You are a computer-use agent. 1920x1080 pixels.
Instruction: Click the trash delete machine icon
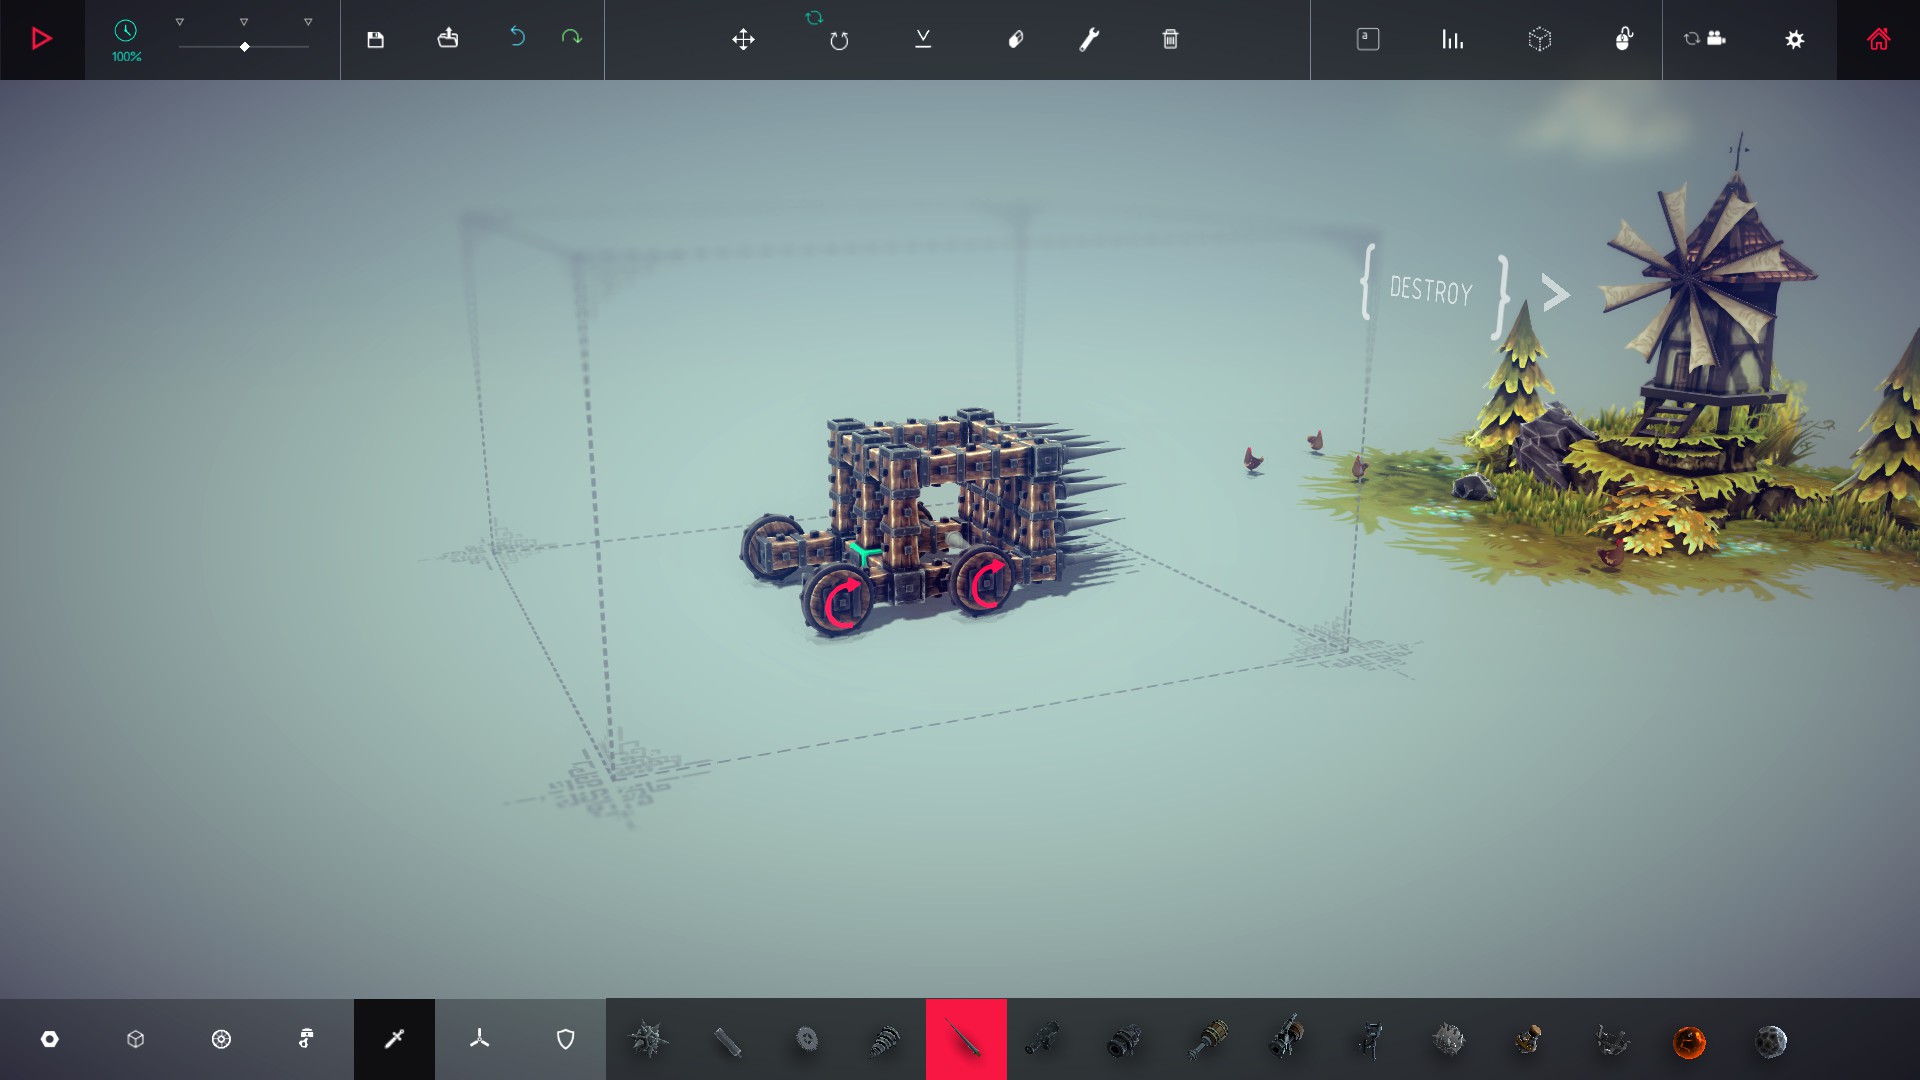(x=1170, y=39)
